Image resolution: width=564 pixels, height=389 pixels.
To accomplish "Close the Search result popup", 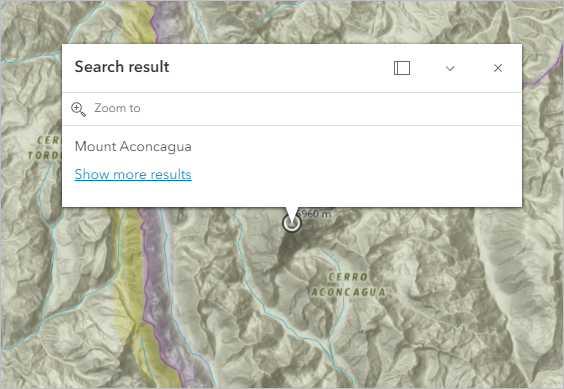I will (498, 68).
